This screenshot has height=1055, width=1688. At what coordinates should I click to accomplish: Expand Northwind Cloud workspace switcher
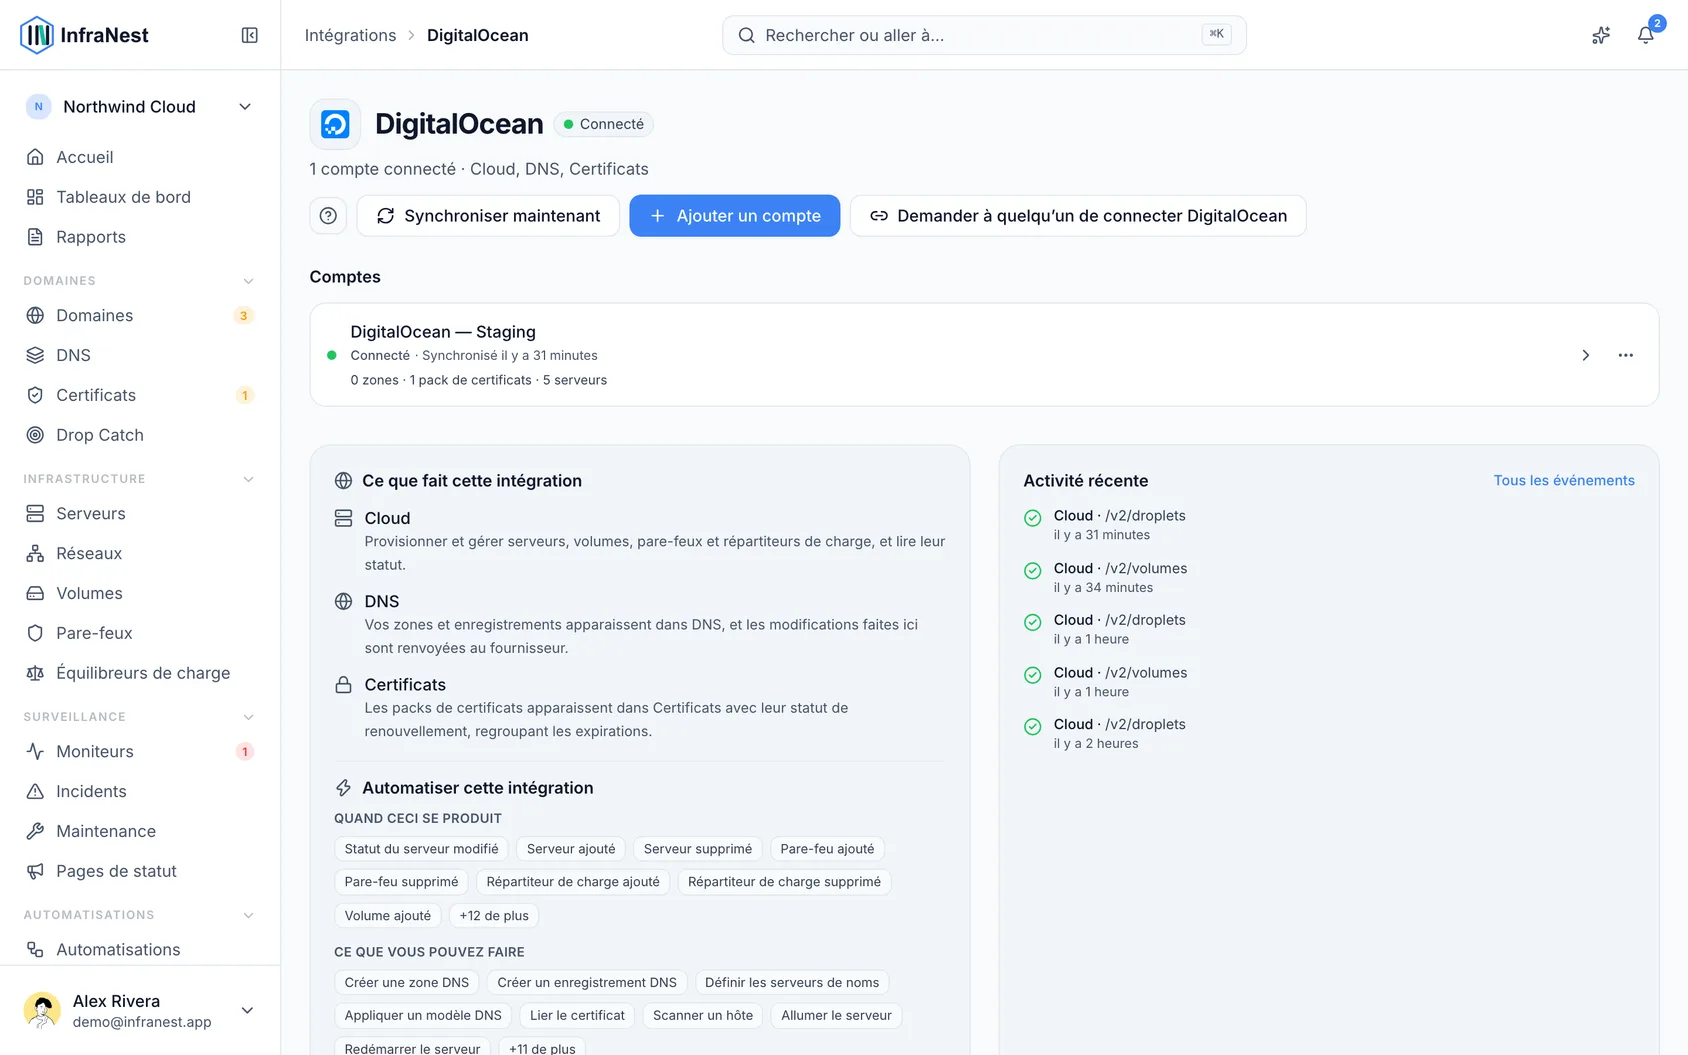coord(140,107)
